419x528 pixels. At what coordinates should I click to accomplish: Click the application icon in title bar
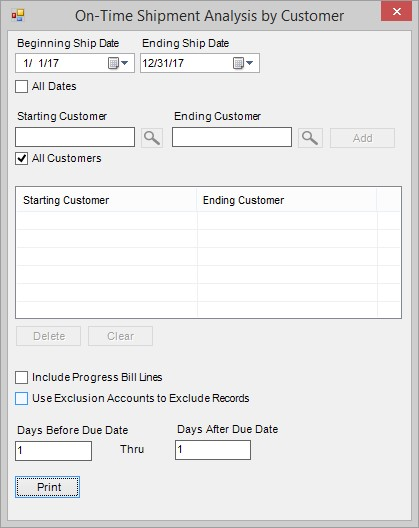point(18,15)
